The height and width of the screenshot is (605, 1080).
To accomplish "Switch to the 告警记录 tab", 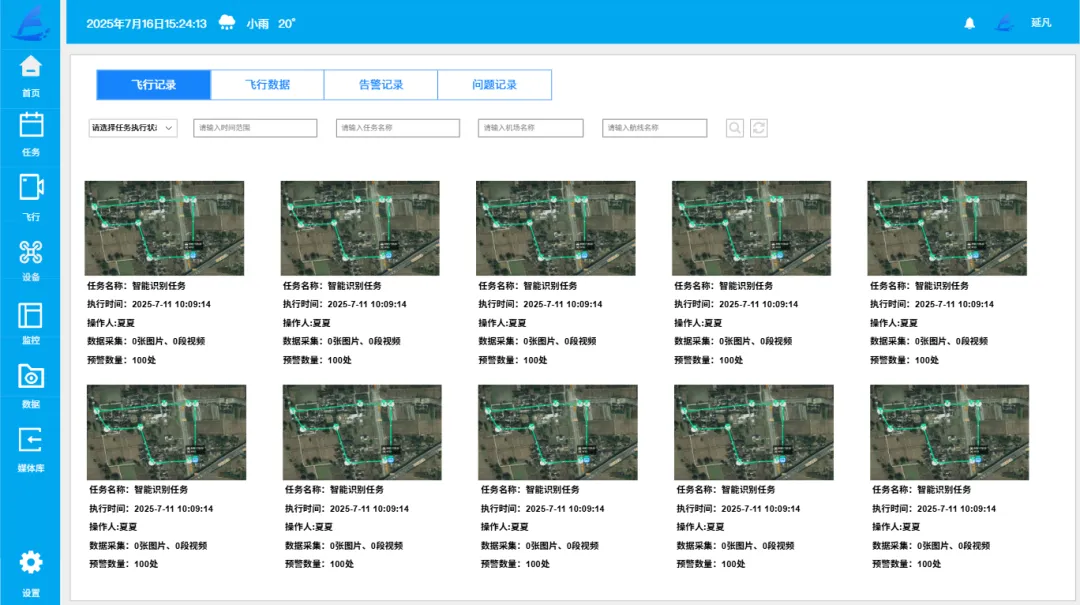I will 381,85.
